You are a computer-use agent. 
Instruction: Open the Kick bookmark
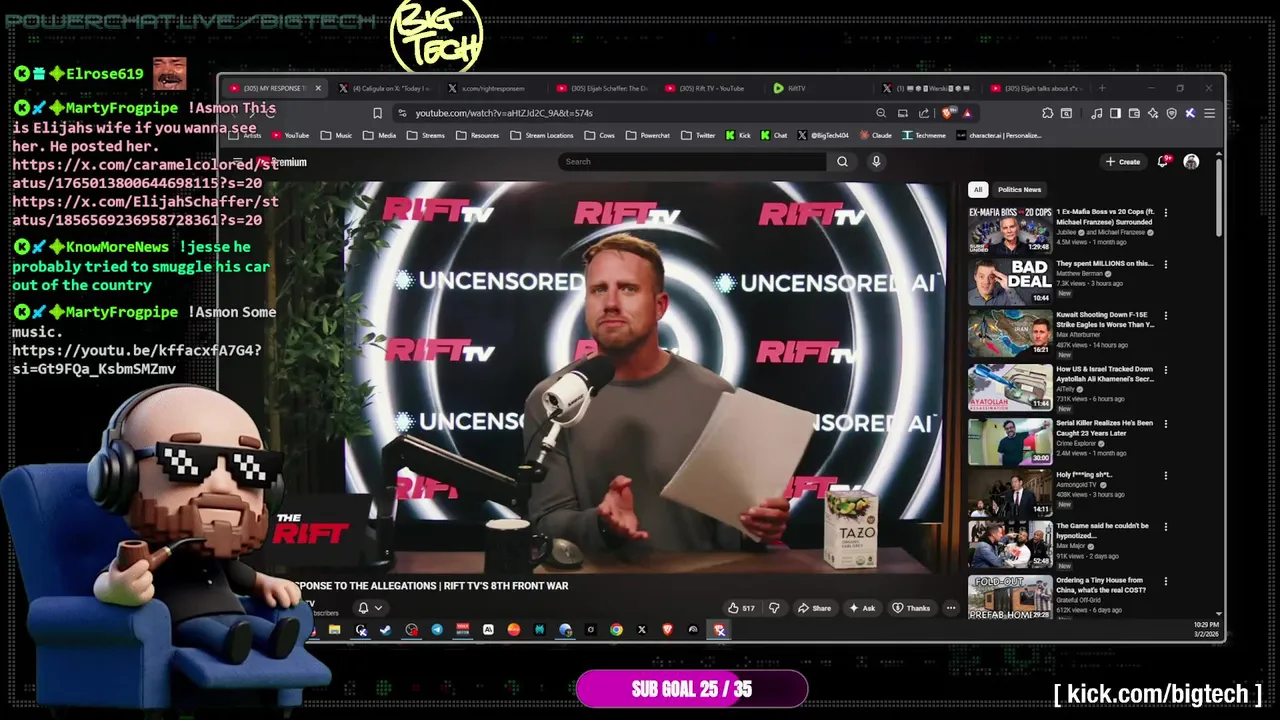[x=739, y=135]
